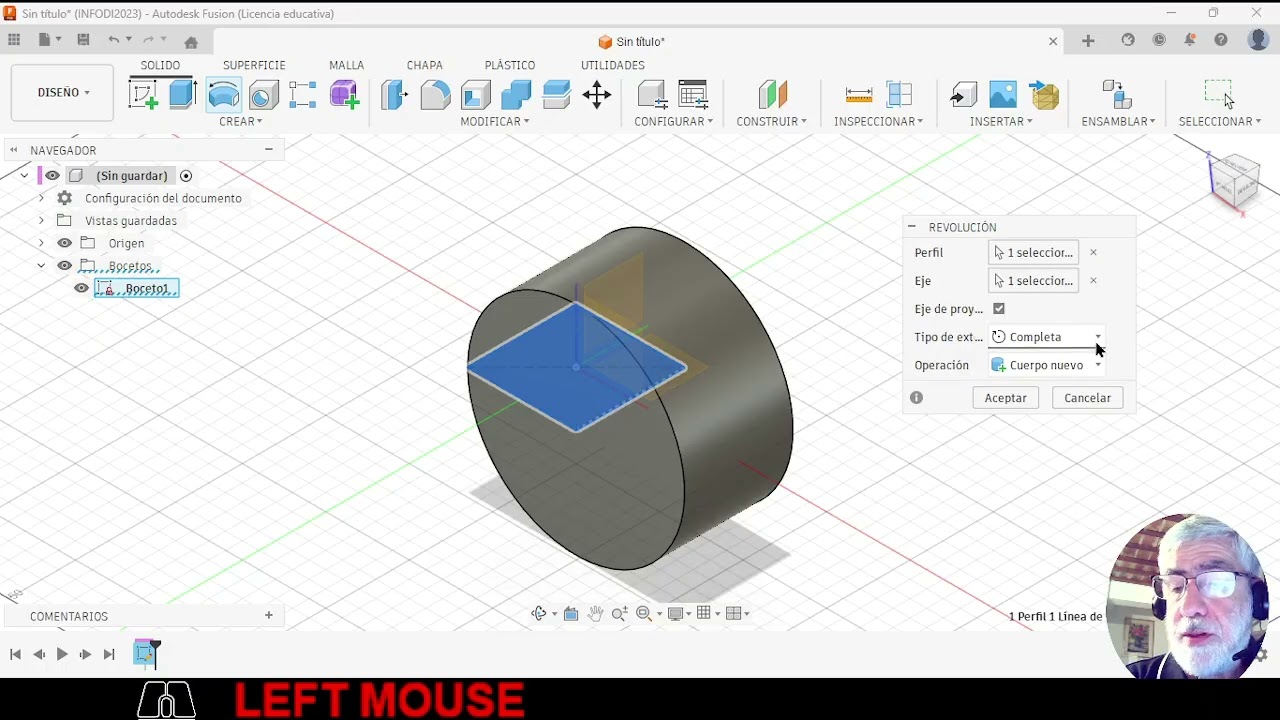The image size is (1280, 720).
Task: Switch to the SUPERFICIE tab
Action: point(254,65)
